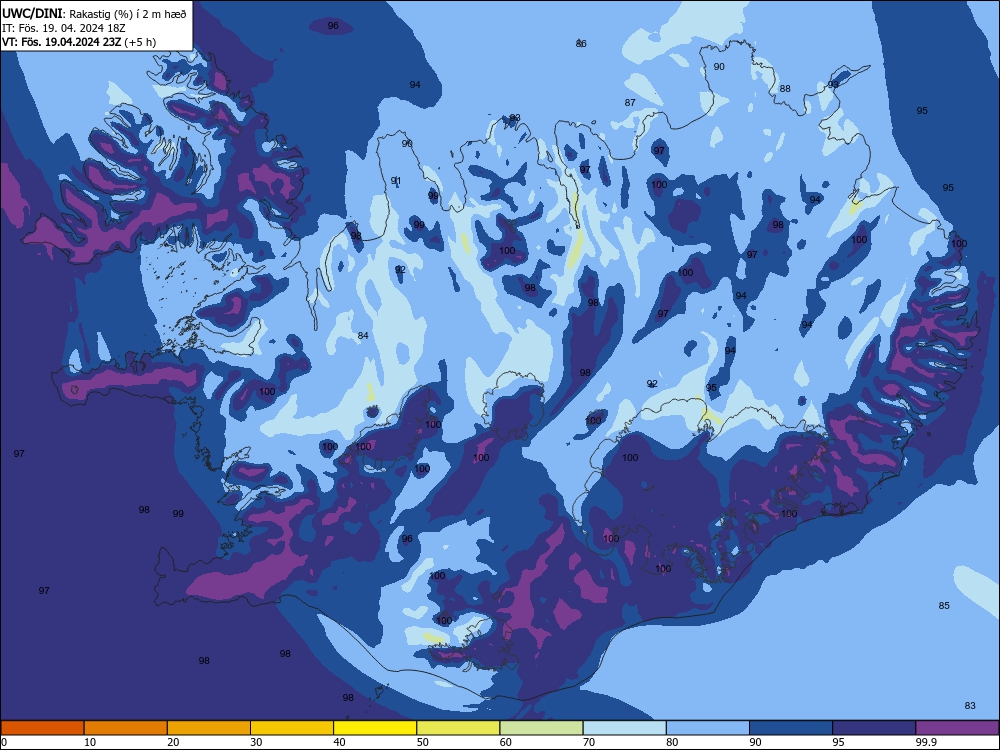Click the 20–30 amber legend swatch
The width and height of the screenshot is (1000, 750).
209,728
